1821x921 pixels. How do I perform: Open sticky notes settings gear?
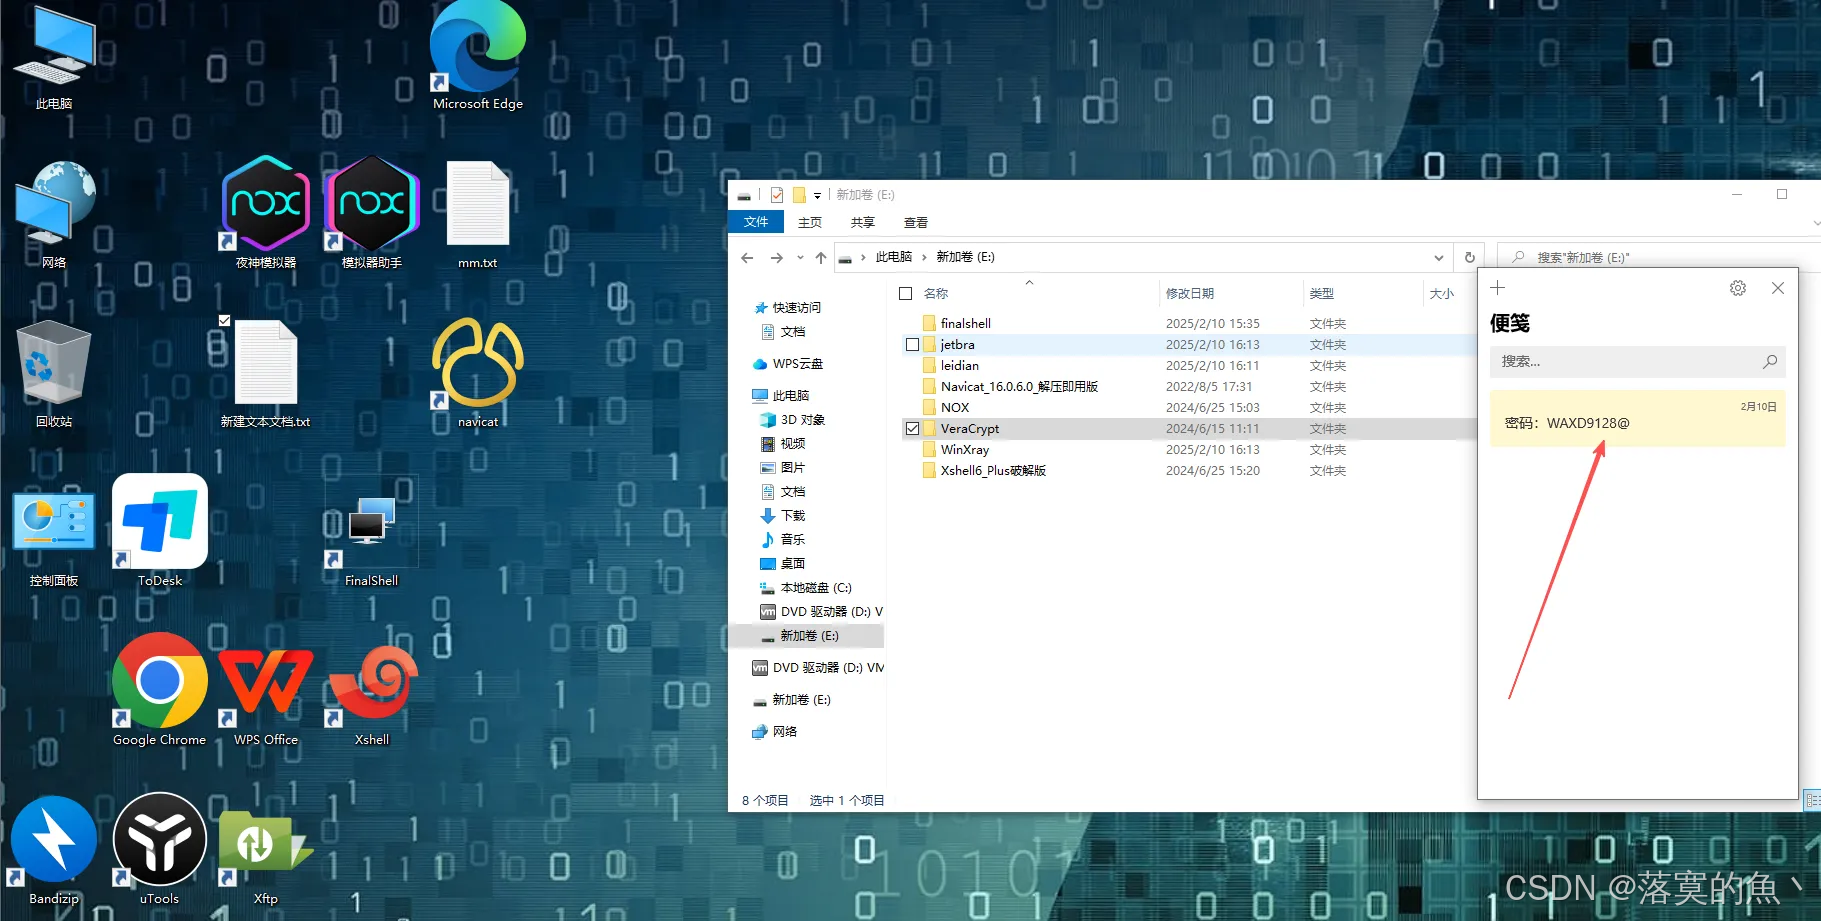1738,288
